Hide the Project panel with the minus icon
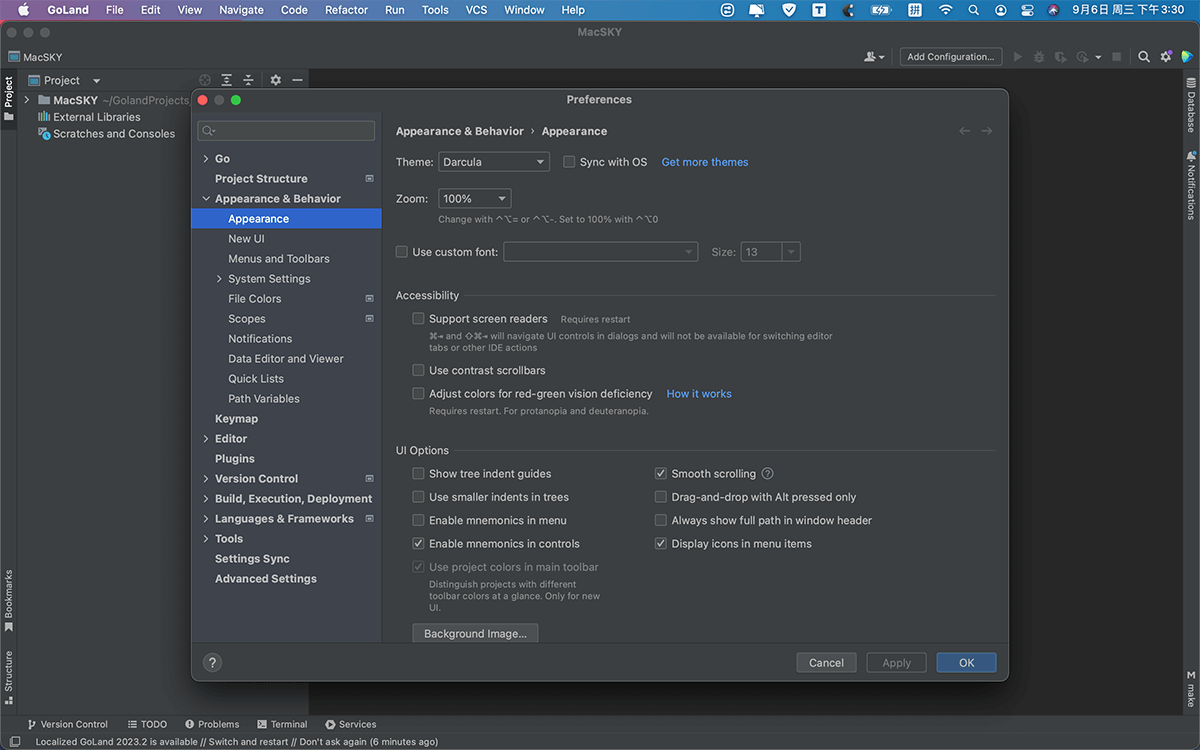 pyautogui.click(x=297, y=80)
